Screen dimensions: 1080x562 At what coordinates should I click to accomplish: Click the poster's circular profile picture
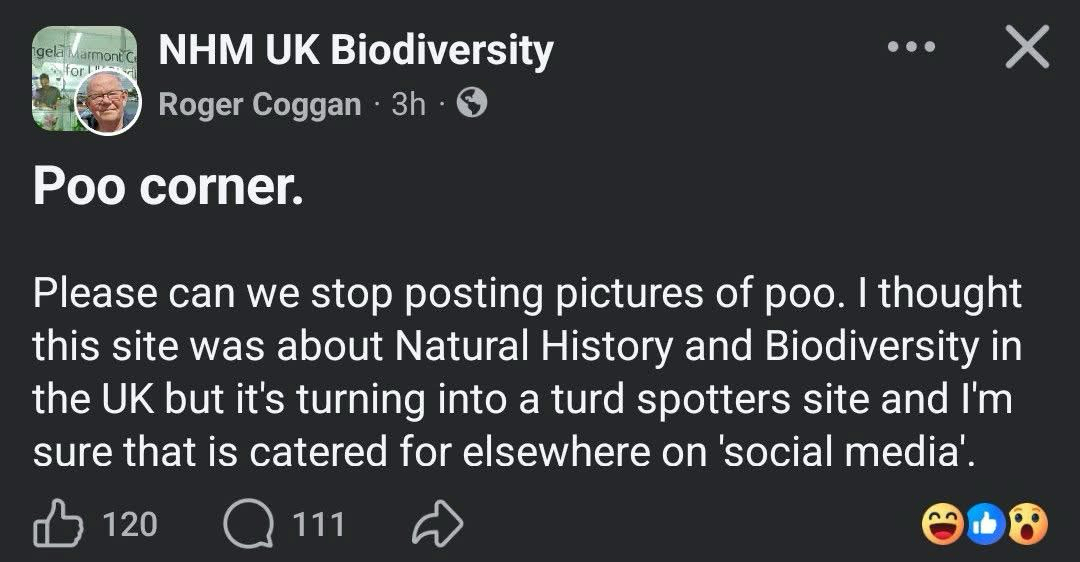click(x=108, y=101)
